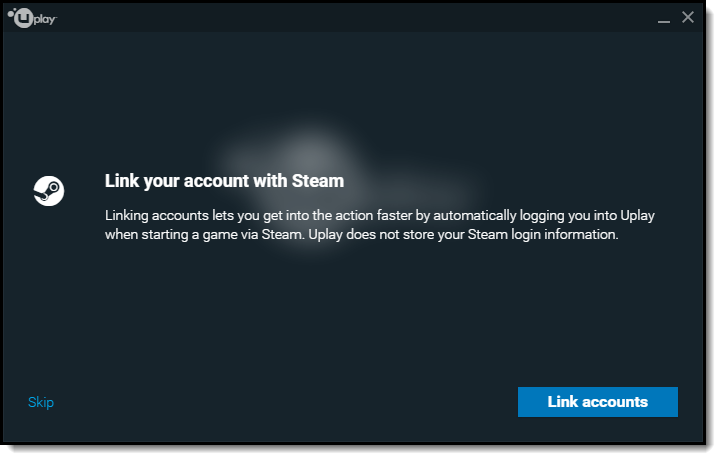The height and width of the screenshot is (460, 721).
Task: Click the text line starting "Linking accounts lets"
Action: [380, 216]
